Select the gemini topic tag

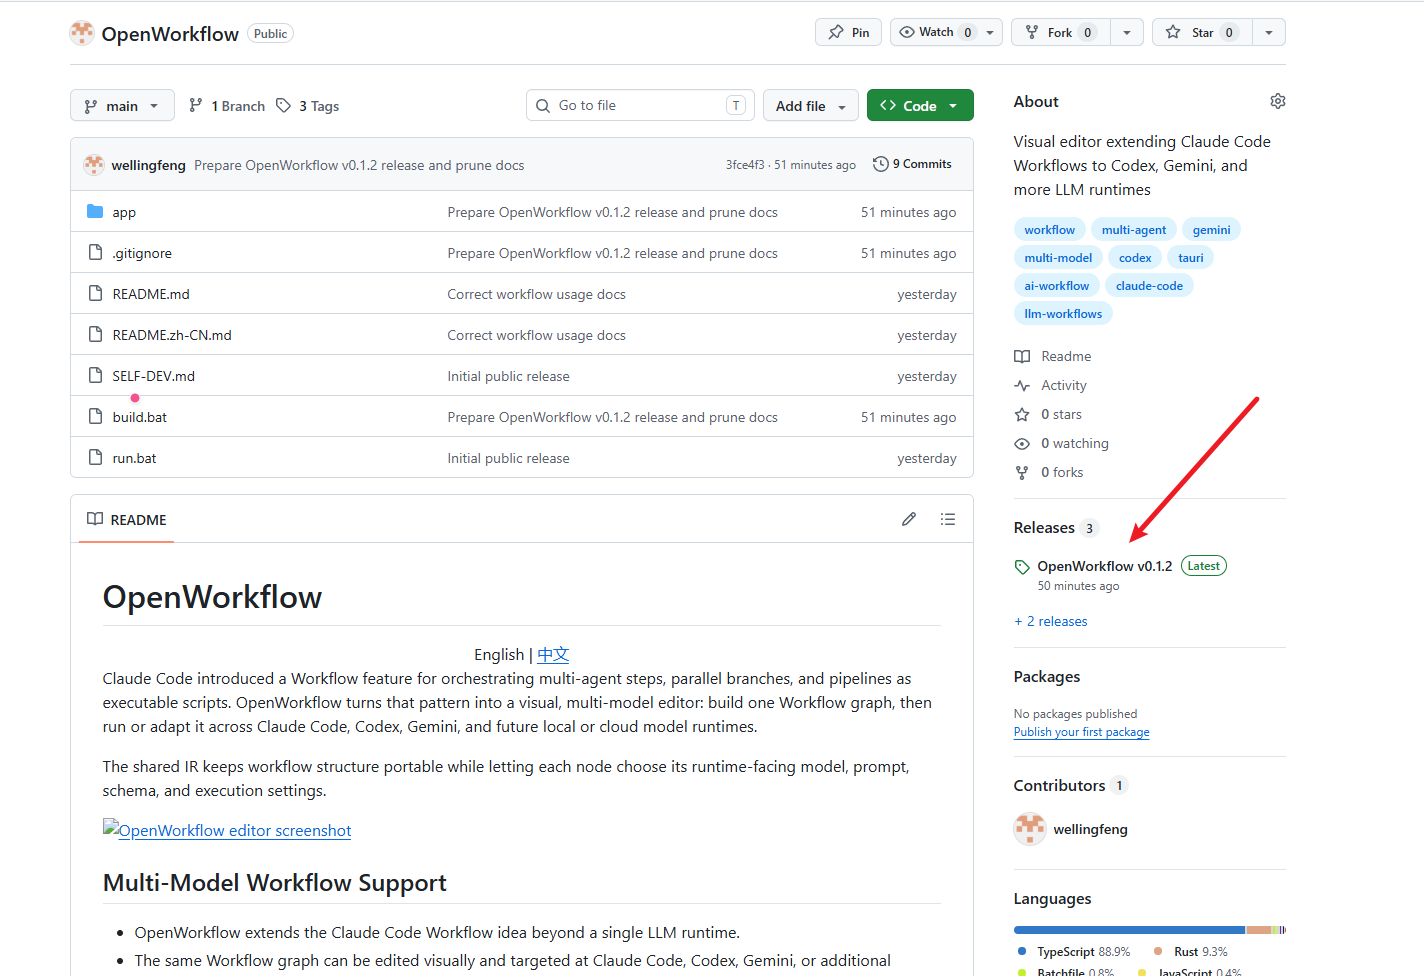[x=1212, y=229]
